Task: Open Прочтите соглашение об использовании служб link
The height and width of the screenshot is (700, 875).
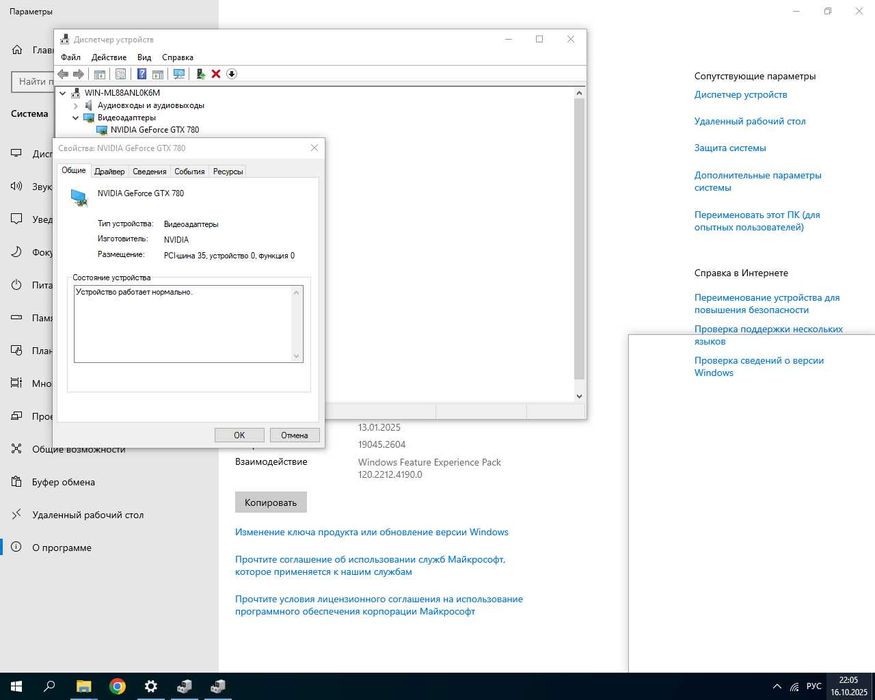Action: tap(370, 565)
